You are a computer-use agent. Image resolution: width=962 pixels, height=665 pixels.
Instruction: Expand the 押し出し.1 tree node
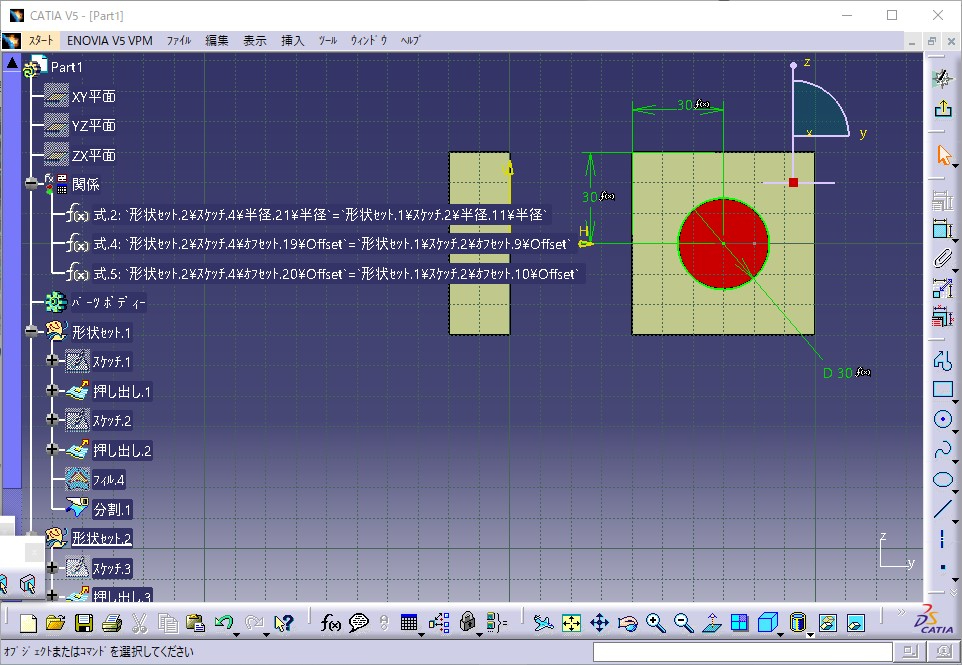coord(53,391)
